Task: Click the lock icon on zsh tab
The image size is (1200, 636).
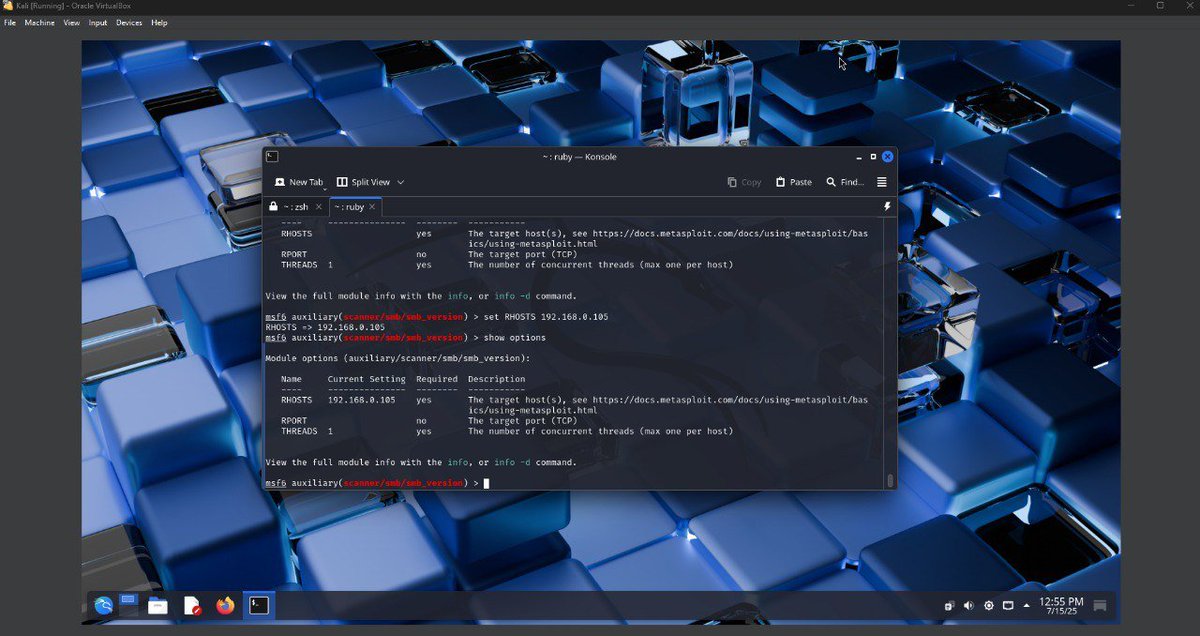Action: pos(273,207)
